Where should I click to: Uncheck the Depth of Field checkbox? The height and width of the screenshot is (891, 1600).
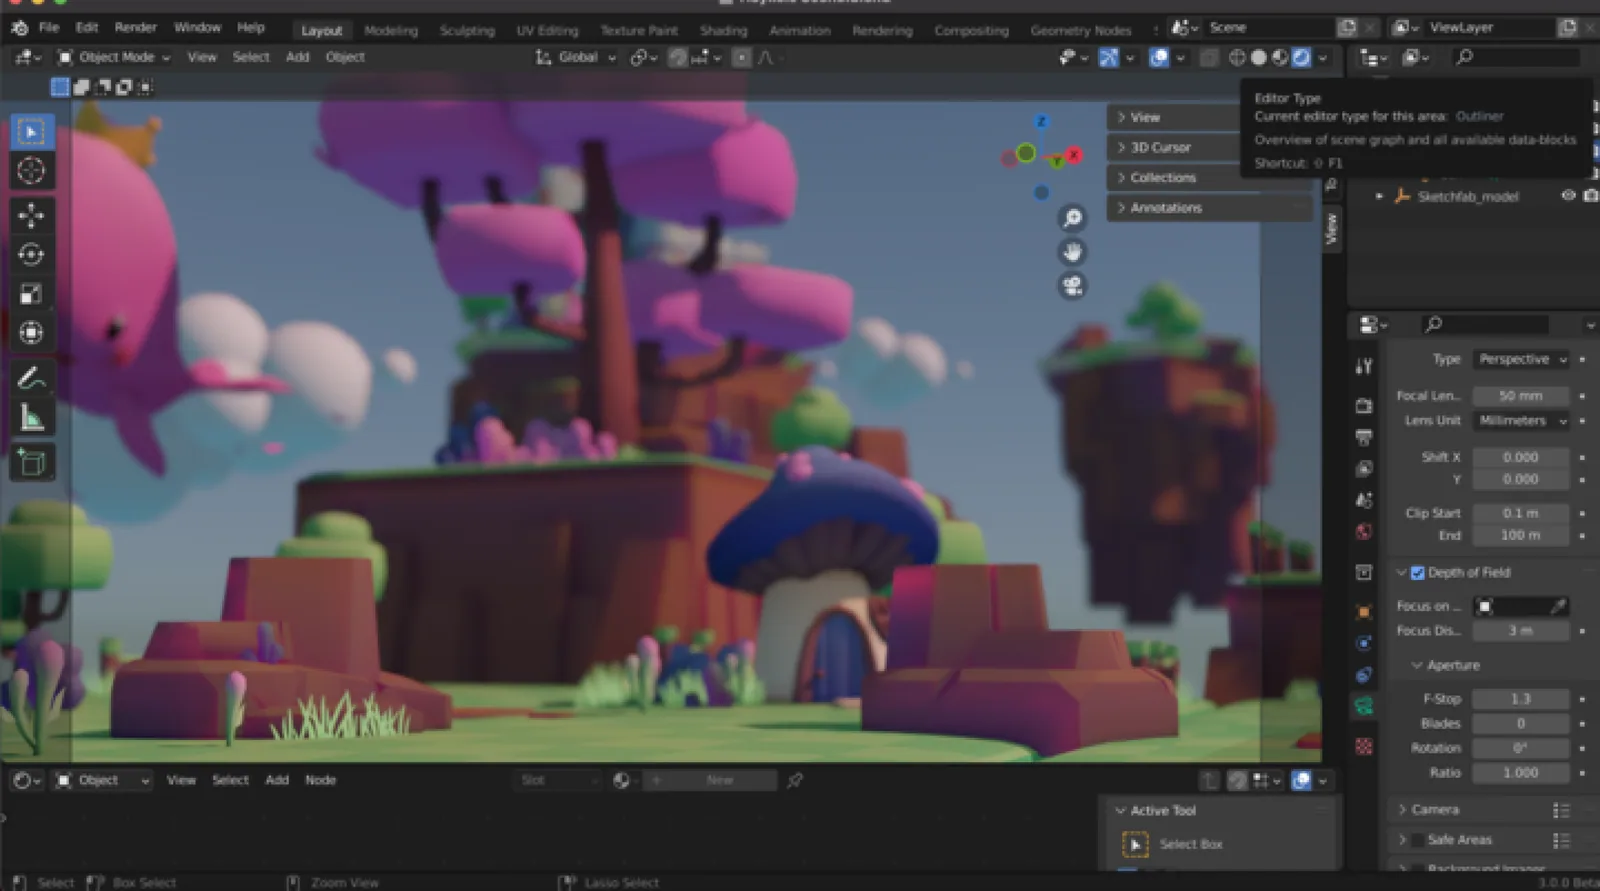tap(1417, 573)
